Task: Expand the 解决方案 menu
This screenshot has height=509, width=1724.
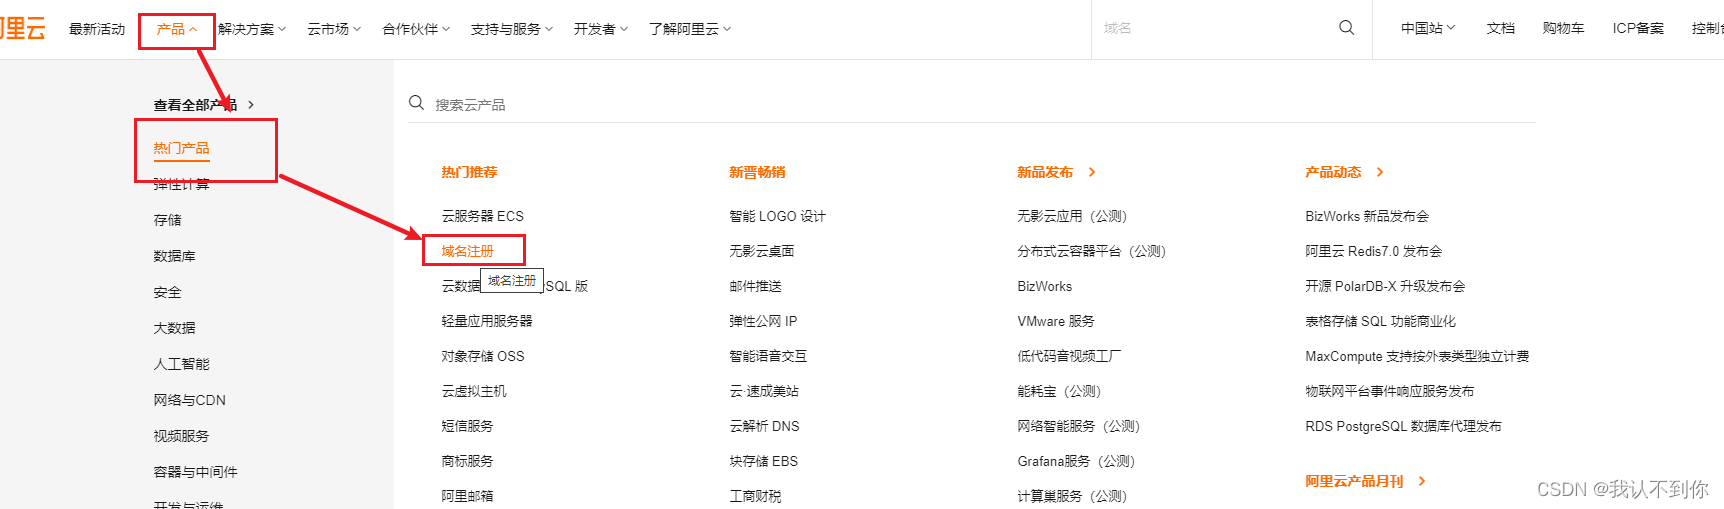Action: [252, 29]
